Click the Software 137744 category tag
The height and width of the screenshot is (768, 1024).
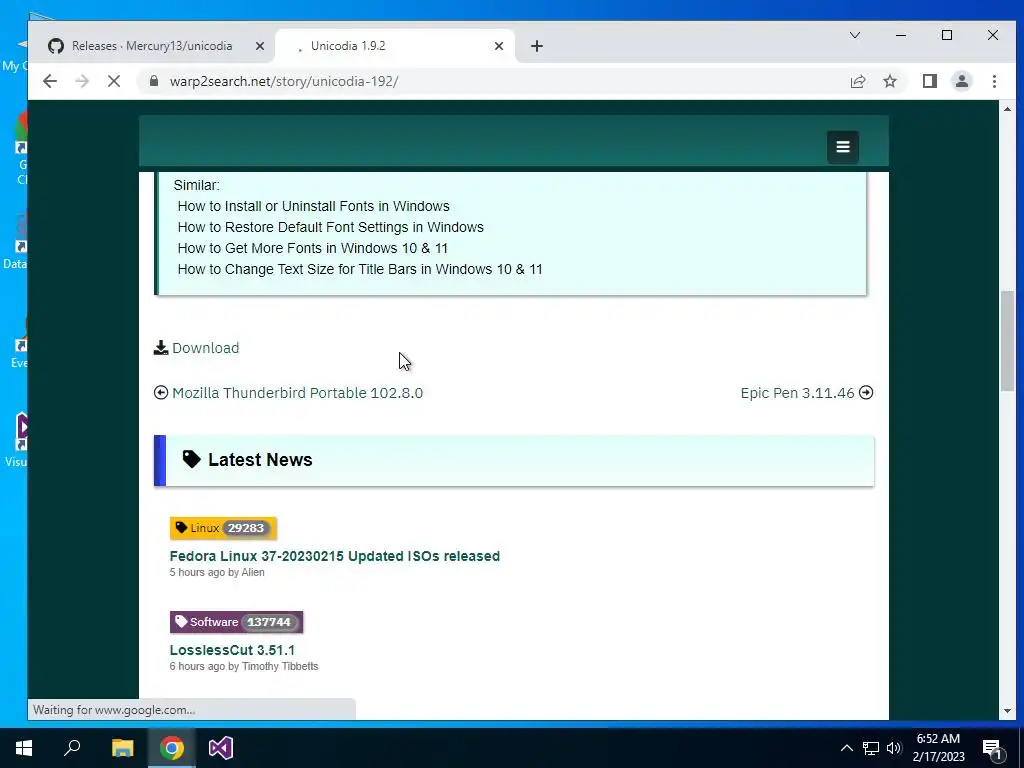coord(236,622)
